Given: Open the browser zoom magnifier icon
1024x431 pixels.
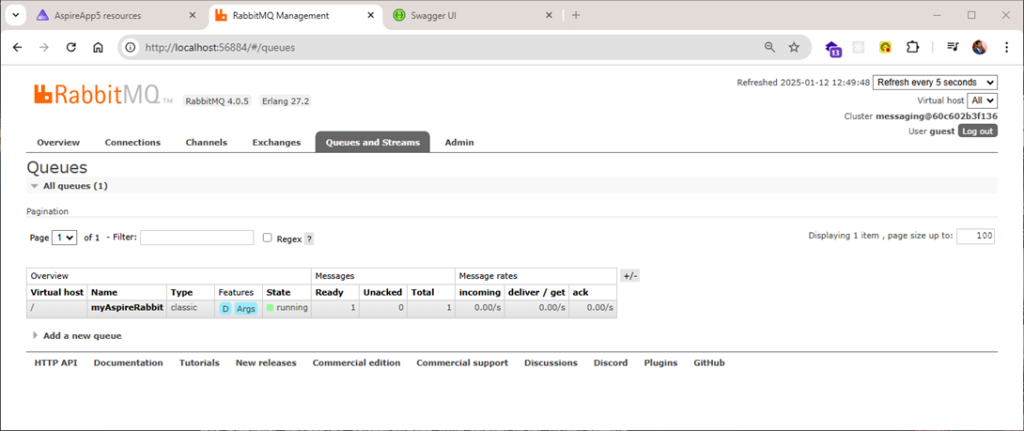Looking at the screenshot, I should [x=769, y=47].
